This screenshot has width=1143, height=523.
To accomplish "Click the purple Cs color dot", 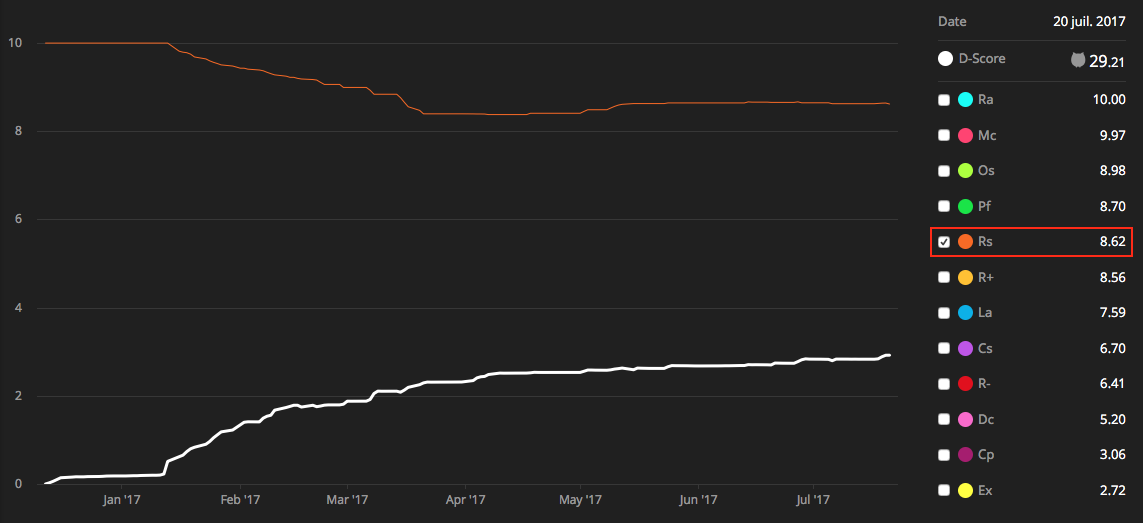I will pyautogui.click(x=966, y=349).
